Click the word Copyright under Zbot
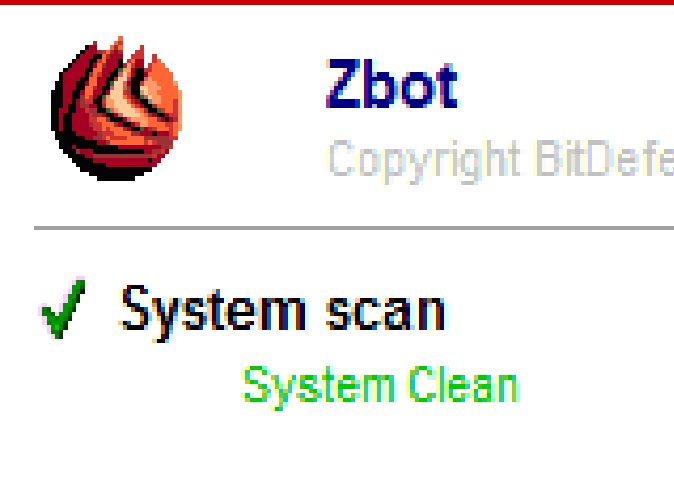This screenshot has width=674, height=503. [x=425, y=162]
